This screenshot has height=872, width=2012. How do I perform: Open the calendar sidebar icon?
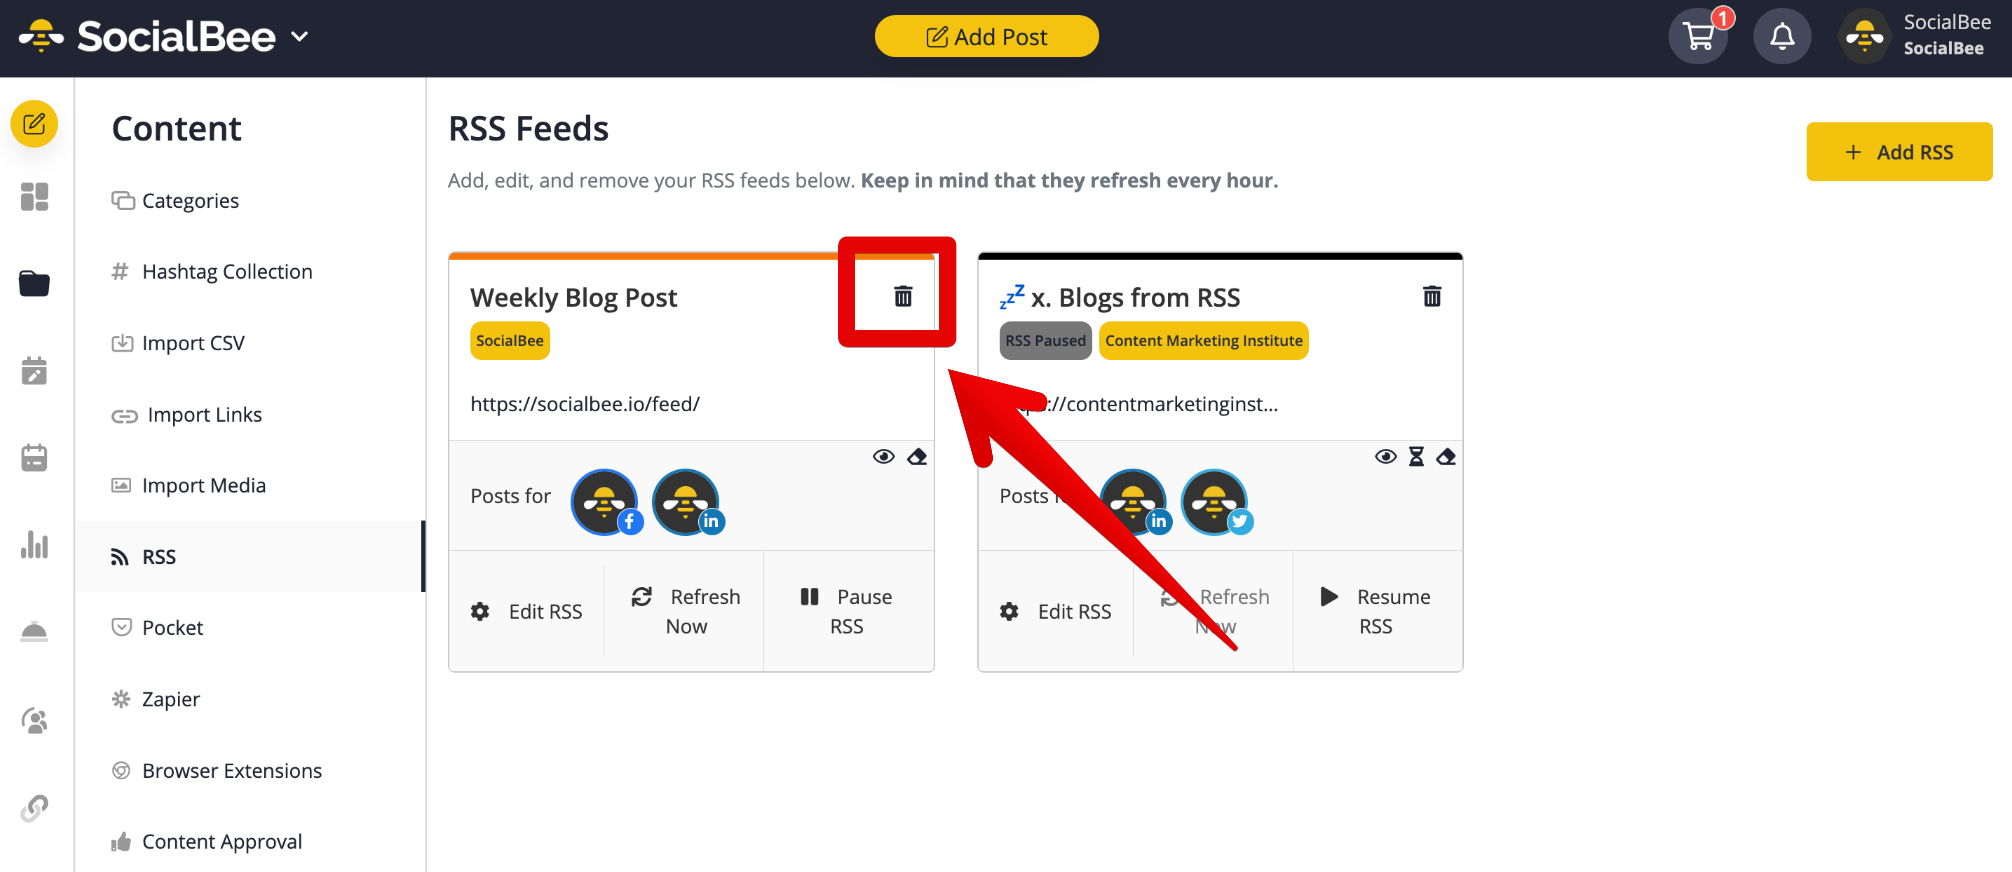pyautogui.click(x=34, y=458)
